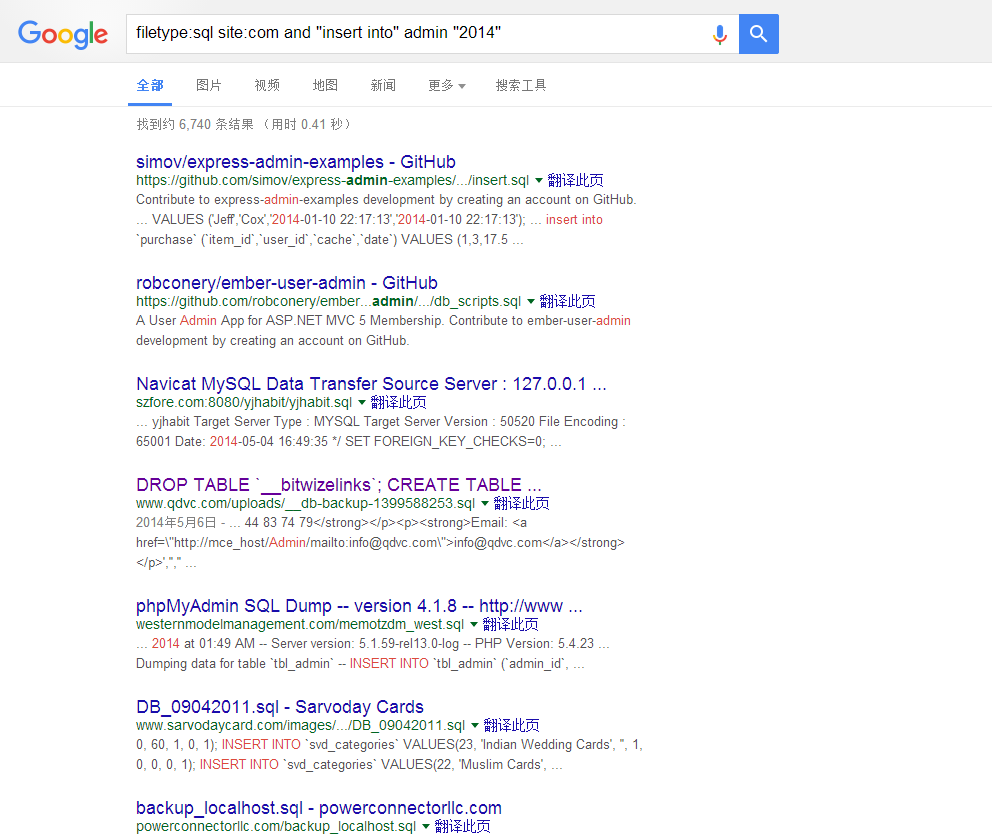Click the szfore.com:8080/yjhabit/yjhabit.sql URL text

click(x=244, y=403)
